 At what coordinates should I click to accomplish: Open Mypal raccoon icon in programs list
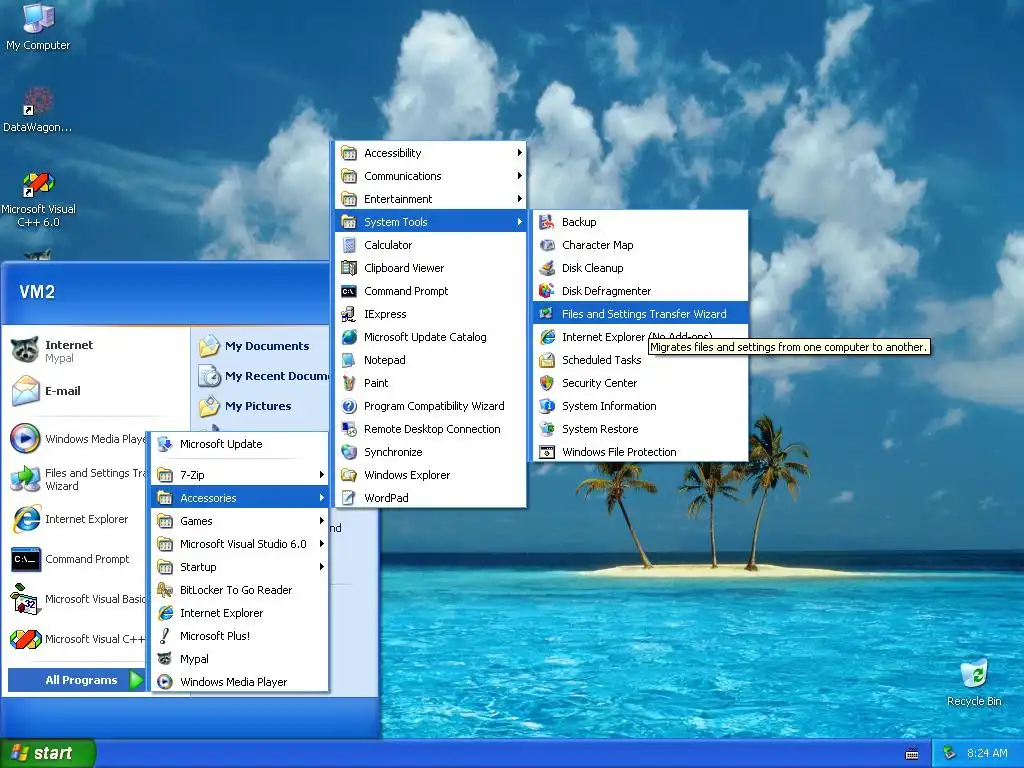pos(165,659)
